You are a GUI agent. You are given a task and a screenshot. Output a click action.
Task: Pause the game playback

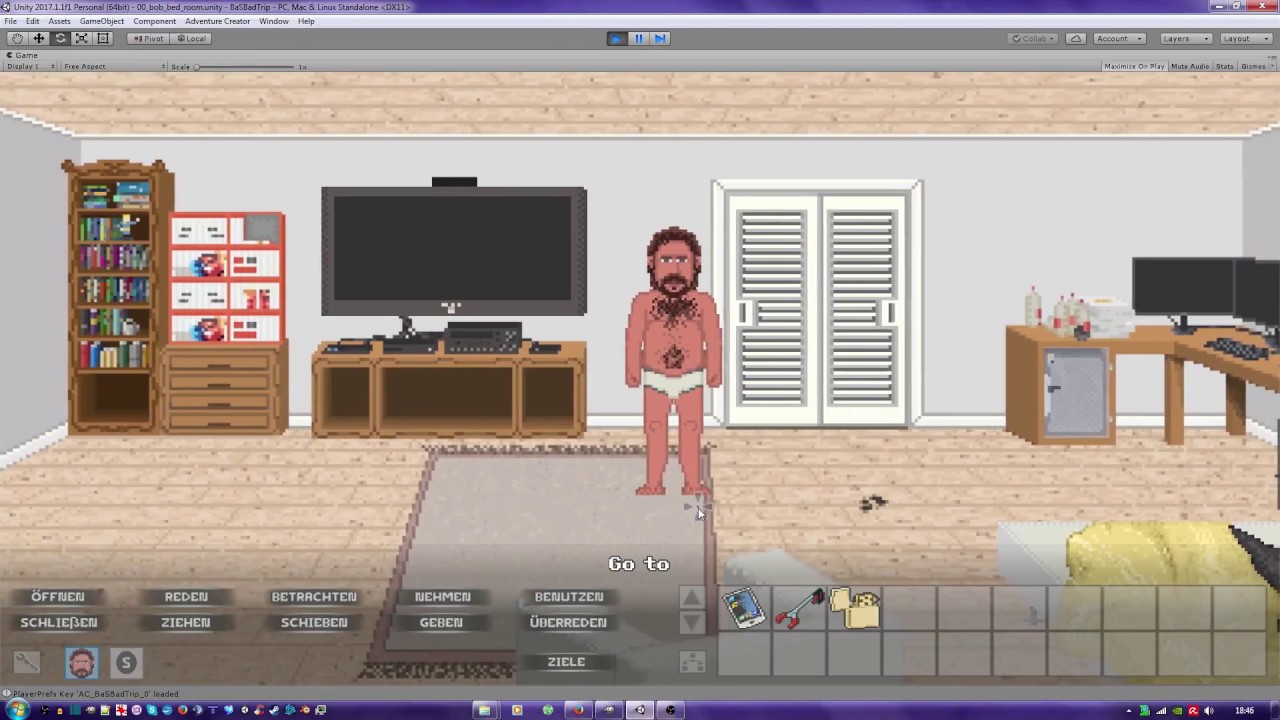point(639,38)
